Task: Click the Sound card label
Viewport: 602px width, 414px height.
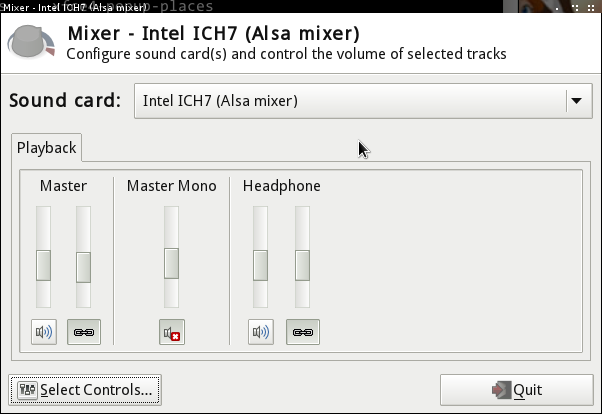Action: (65, 101)
